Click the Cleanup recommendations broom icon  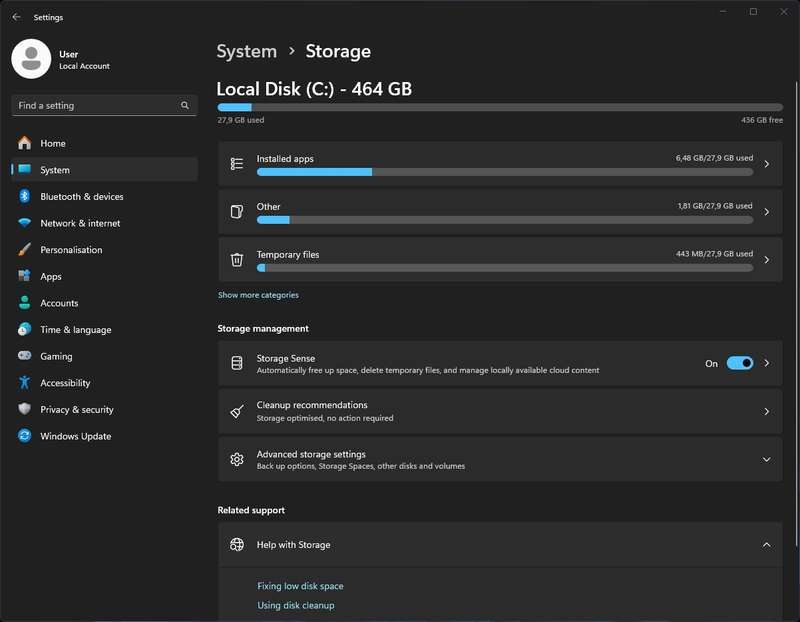[237, 411]
